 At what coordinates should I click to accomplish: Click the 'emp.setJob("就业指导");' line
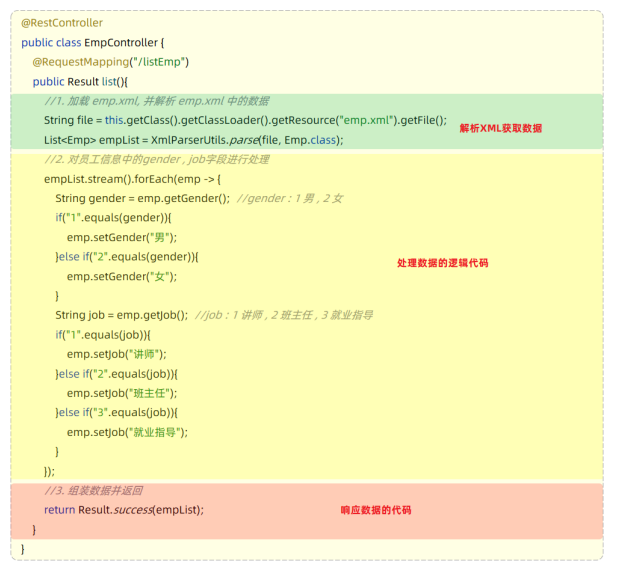(x=127, y=432)
